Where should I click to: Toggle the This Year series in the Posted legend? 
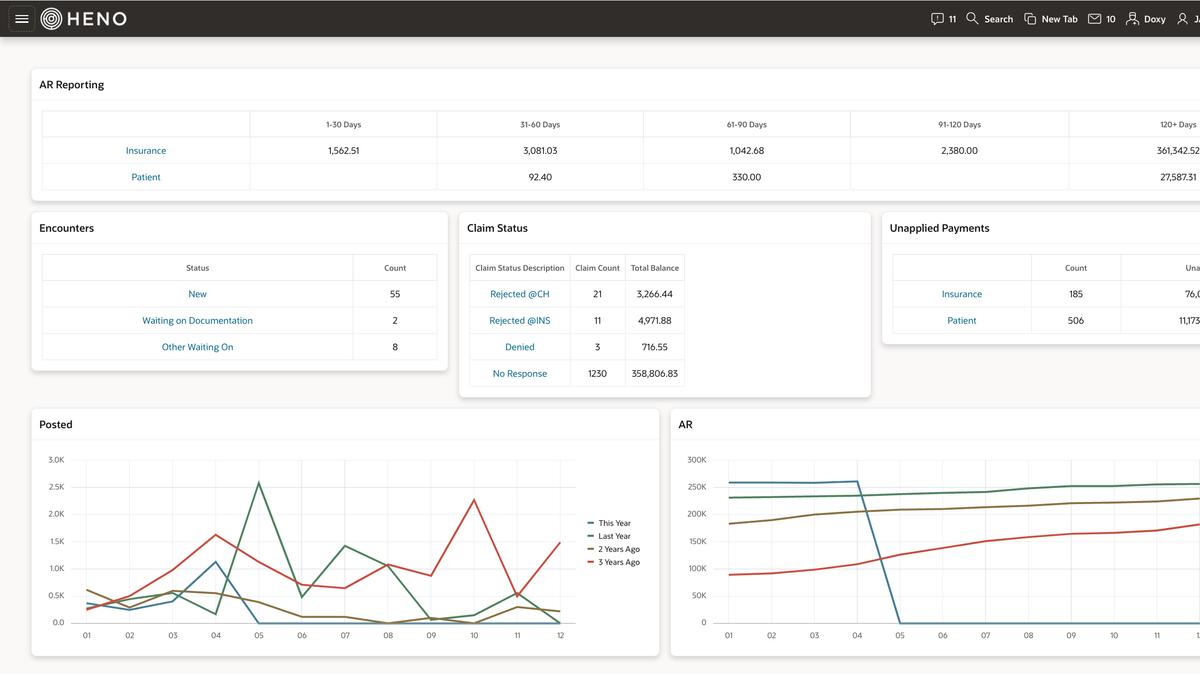click(x=614, y=523)
